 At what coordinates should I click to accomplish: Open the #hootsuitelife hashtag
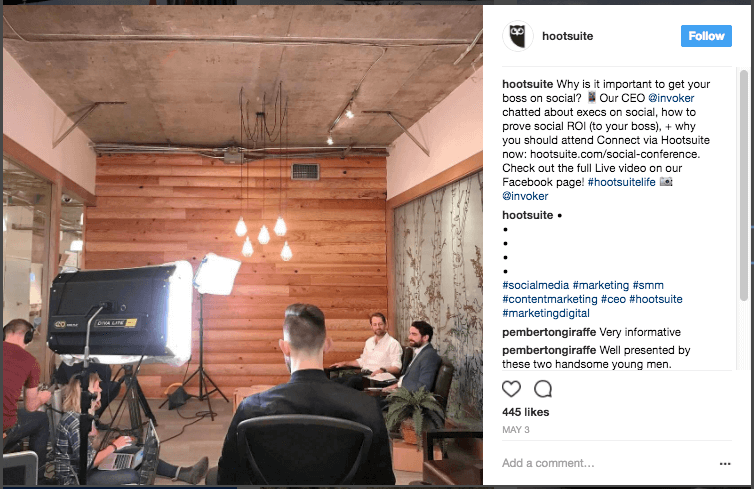(x=621, y=182)
